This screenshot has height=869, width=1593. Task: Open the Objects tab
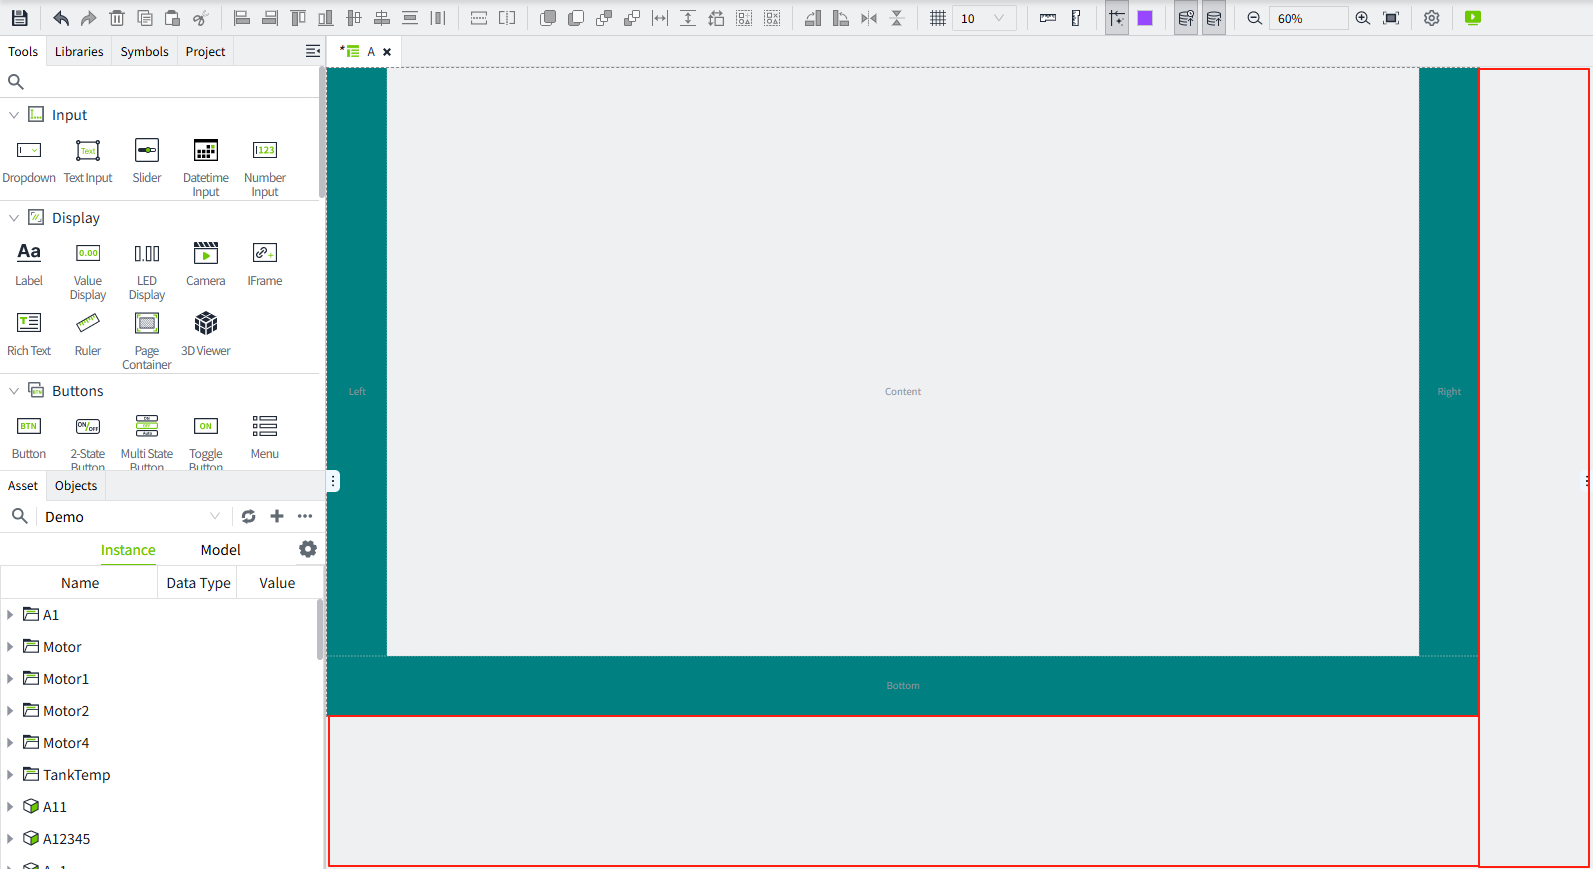pyautogui.click(x=76, y=486)
